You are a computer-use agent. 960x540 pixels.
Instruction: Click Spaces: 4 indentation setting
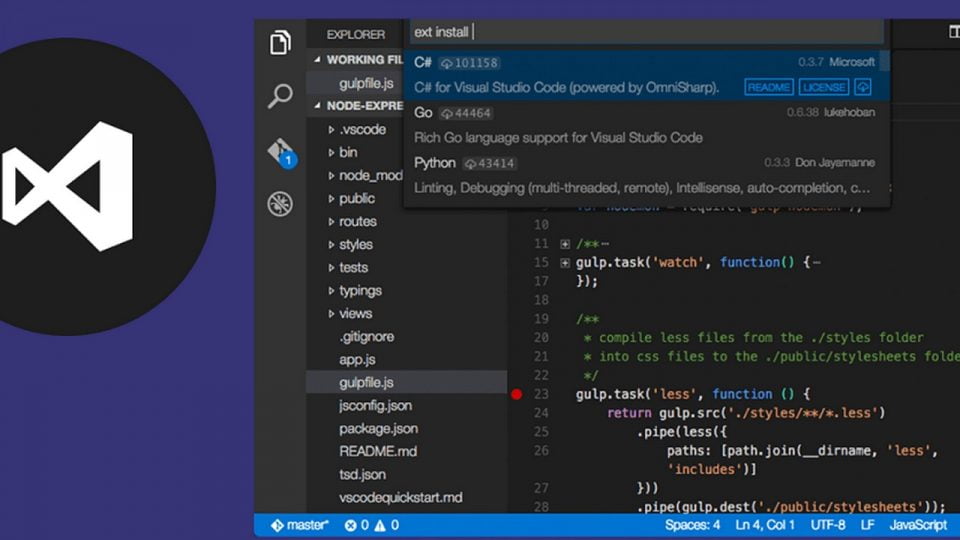click(x=692, y=525)
